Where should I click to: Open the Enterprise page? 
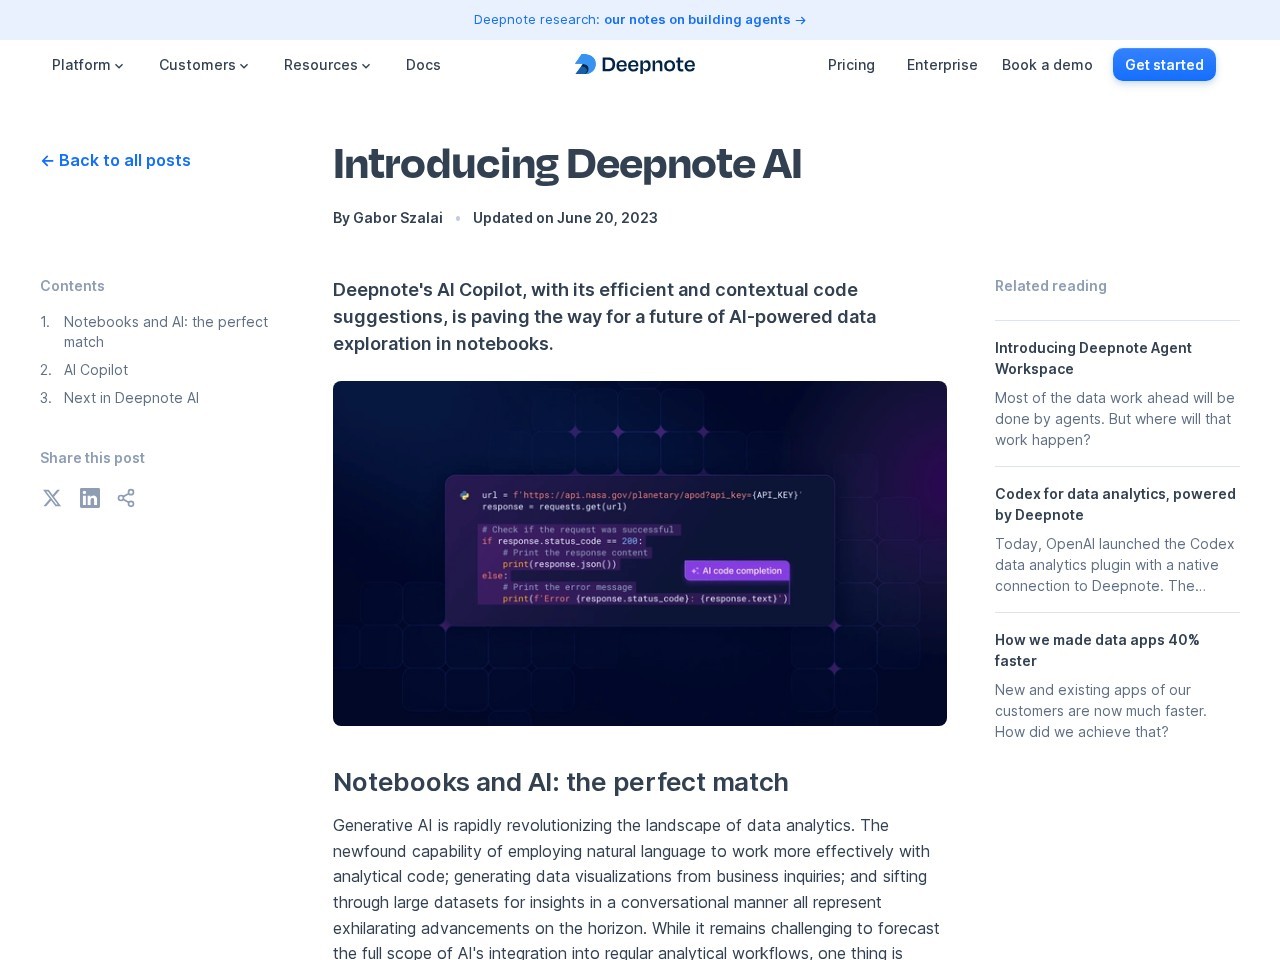tap(942, 65)
